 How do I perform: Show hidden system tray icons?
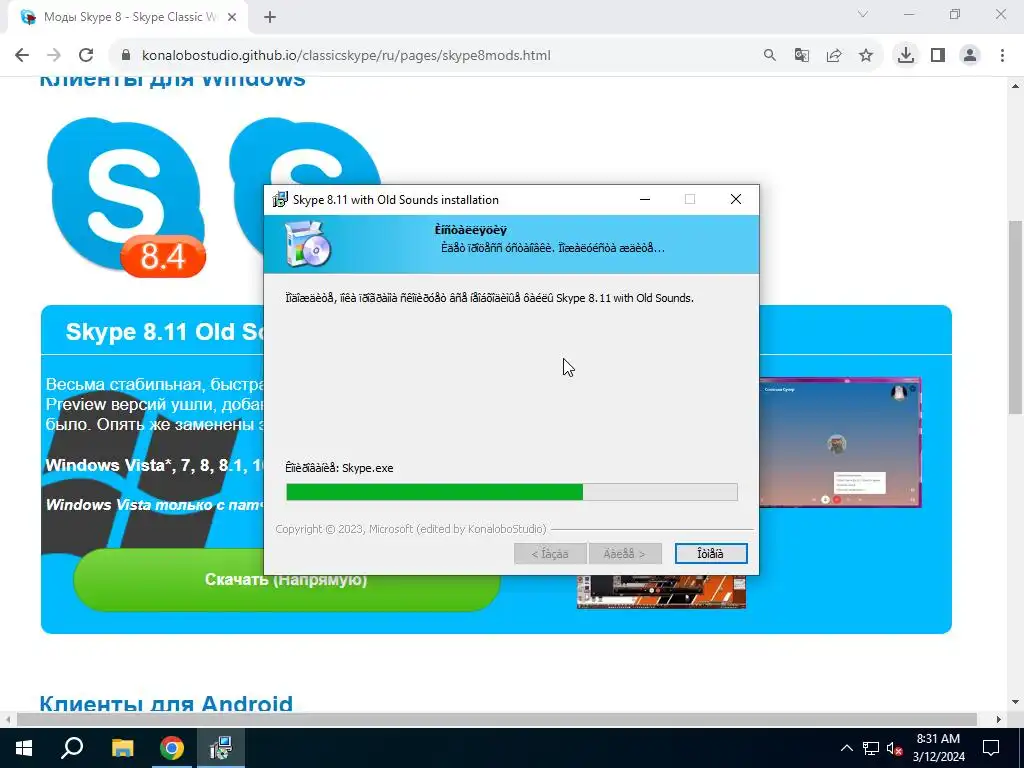[x=846, y=748]
